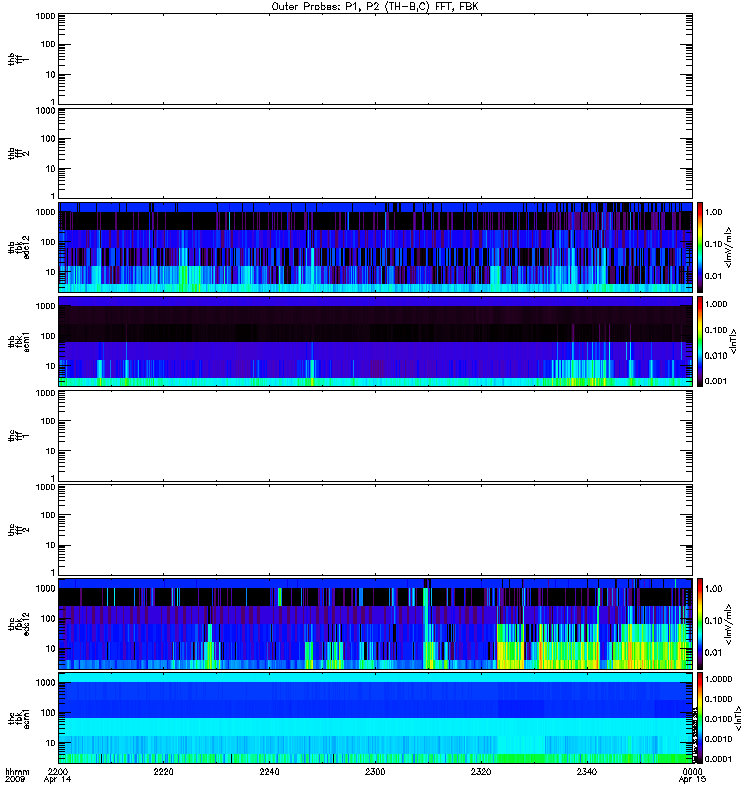Image resolution: width=750 pixels, height=800 pixels.
Task: Click the 'Apr 14' date label
Action: click(x=58, y=780)
